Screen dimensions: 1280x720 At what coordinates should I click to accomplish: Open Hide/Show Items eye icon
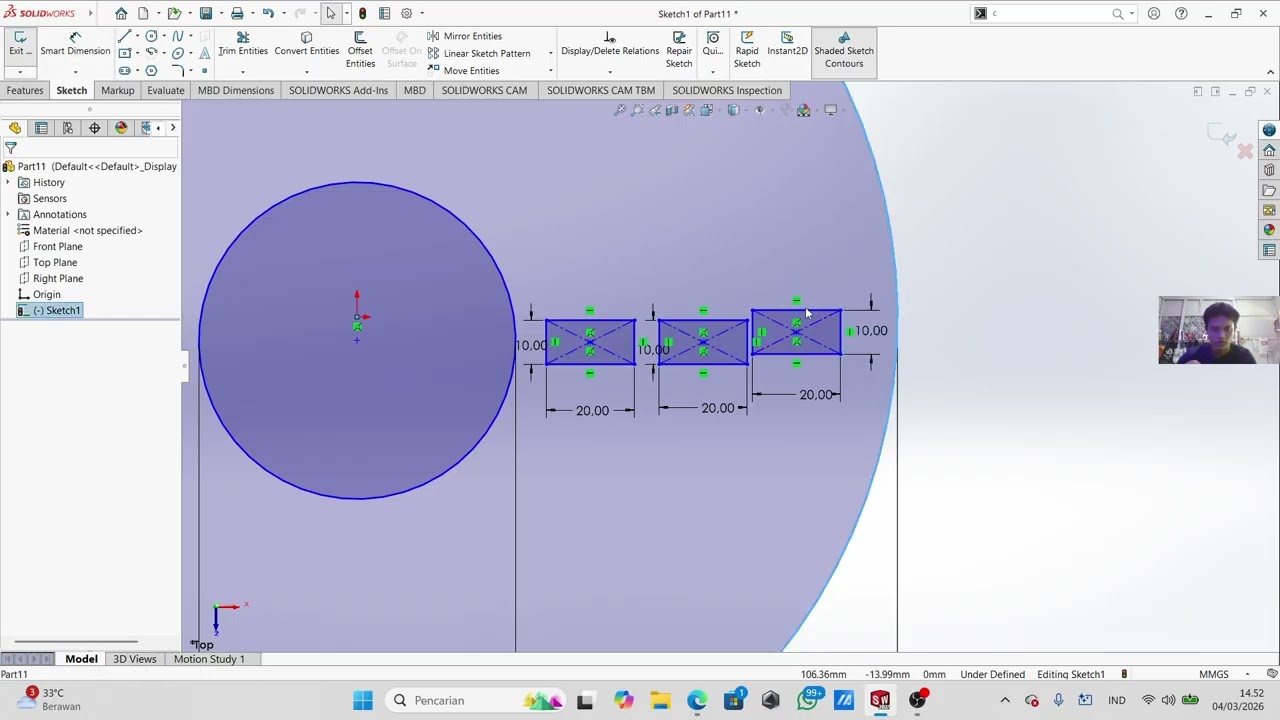coord(760,110)
